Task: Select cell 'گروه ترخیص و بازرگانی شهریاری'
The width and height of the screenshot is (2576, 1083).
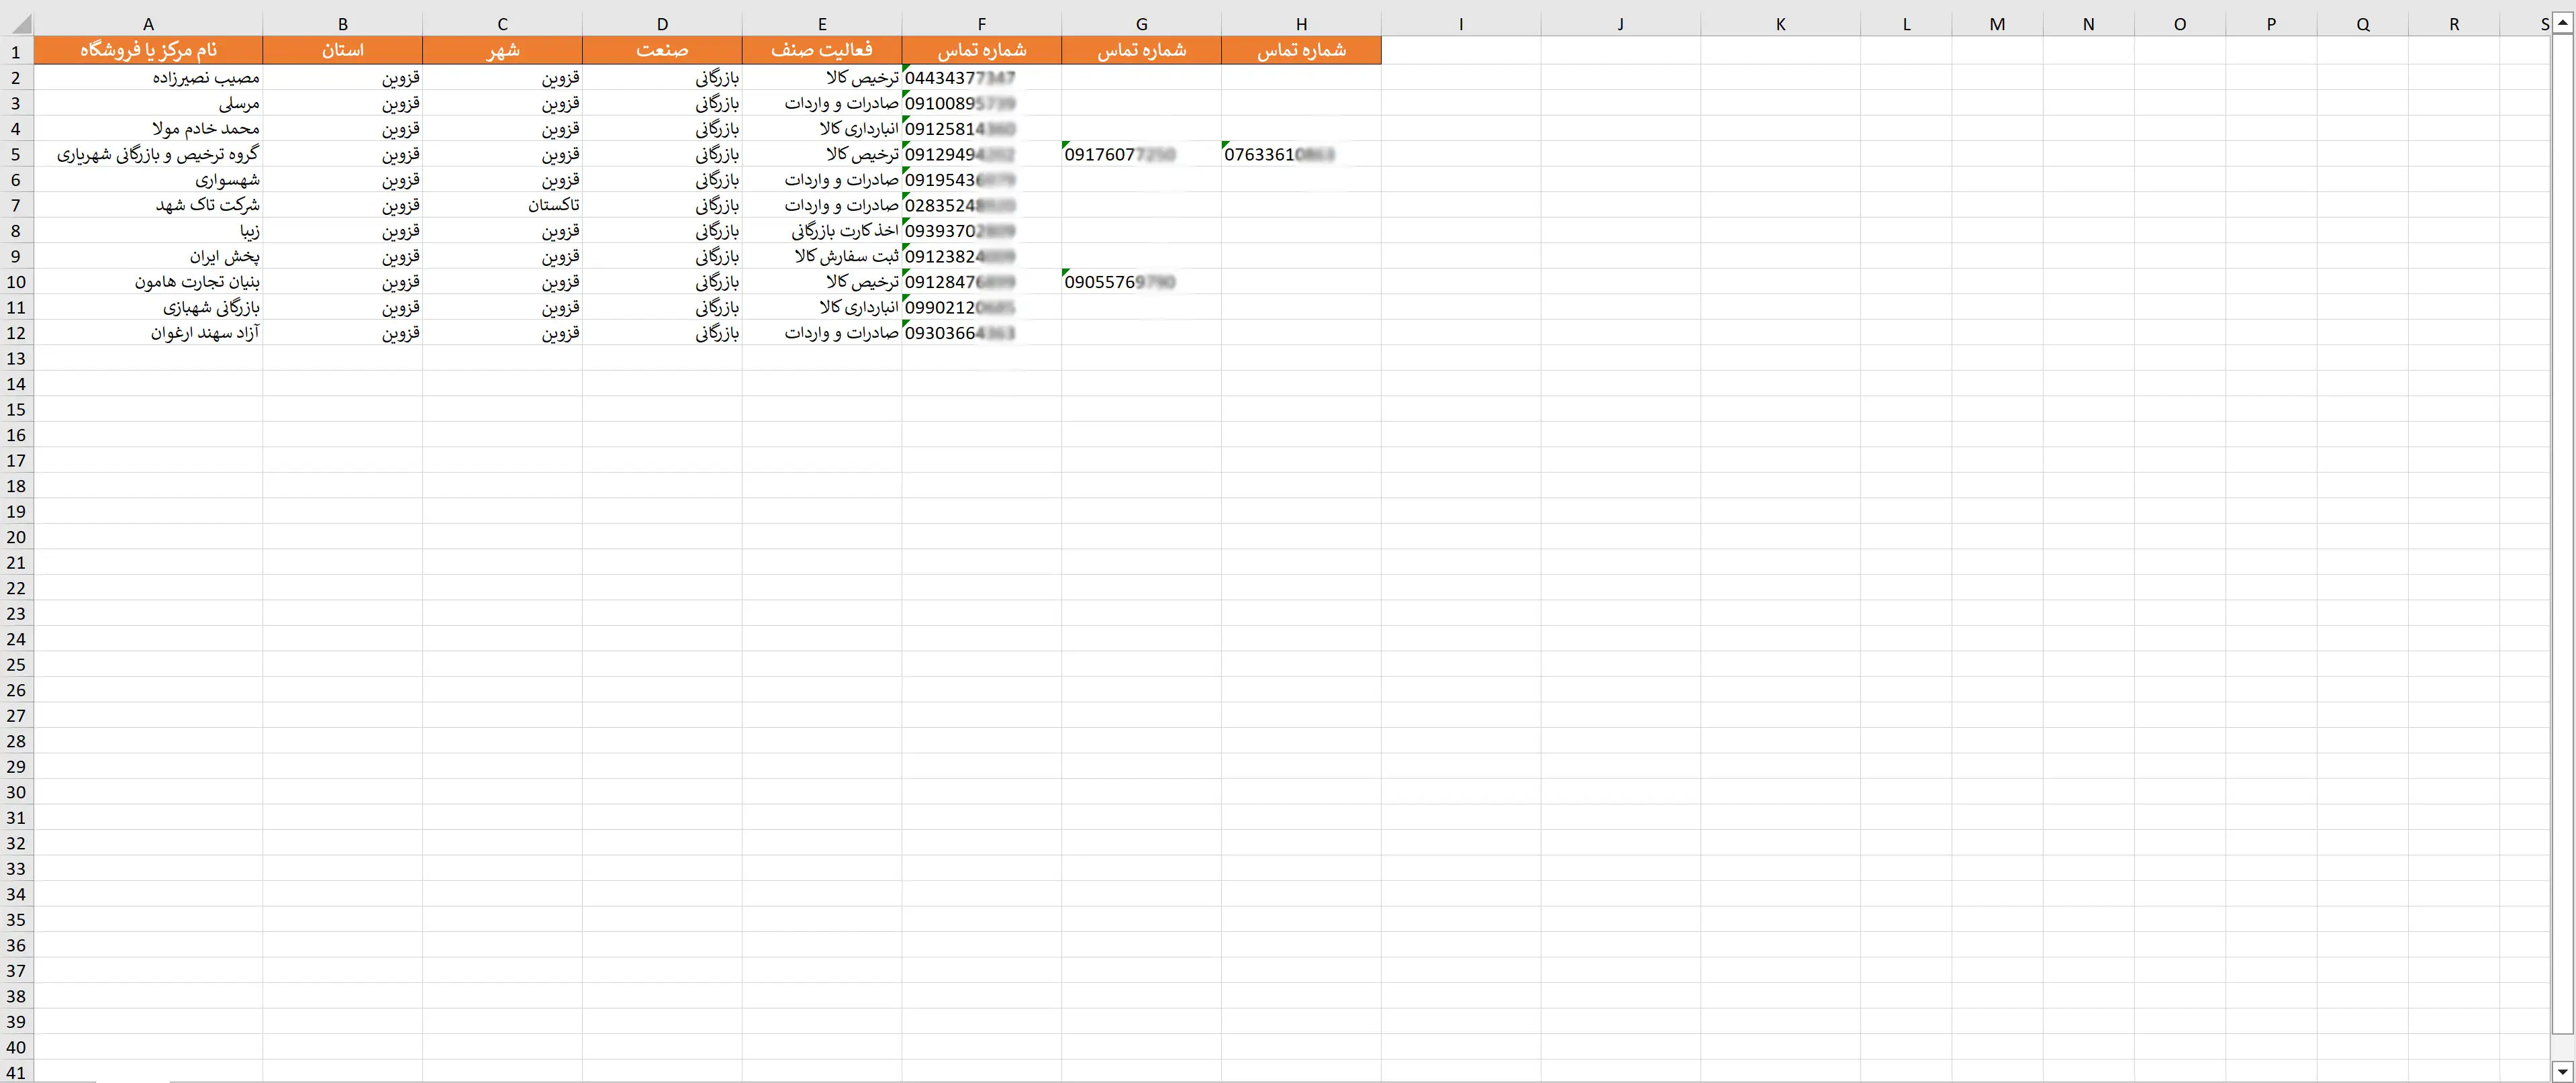Action: click(148, 154)
